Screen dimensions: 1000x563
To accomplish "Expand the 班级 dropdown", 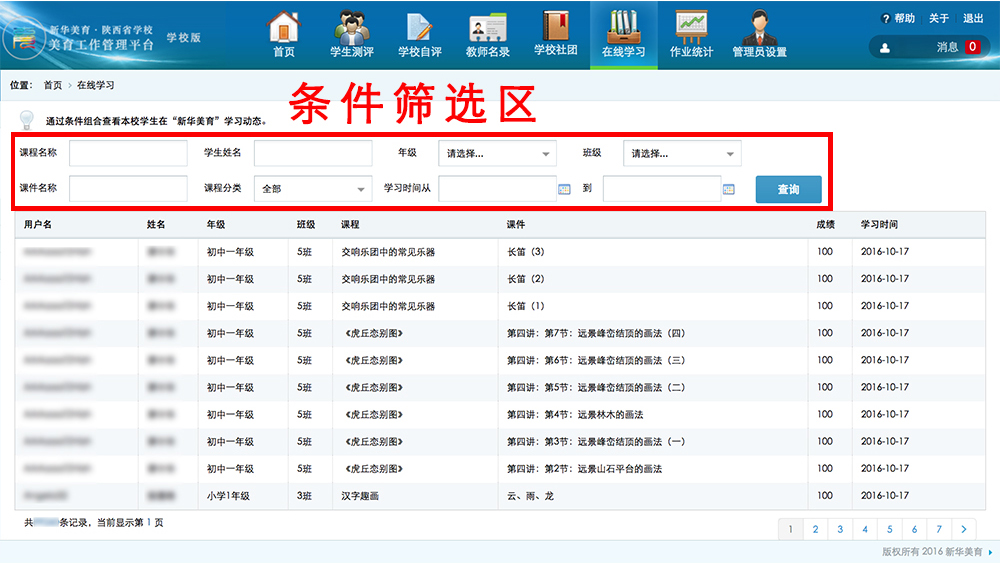I will tap(682, 154).
